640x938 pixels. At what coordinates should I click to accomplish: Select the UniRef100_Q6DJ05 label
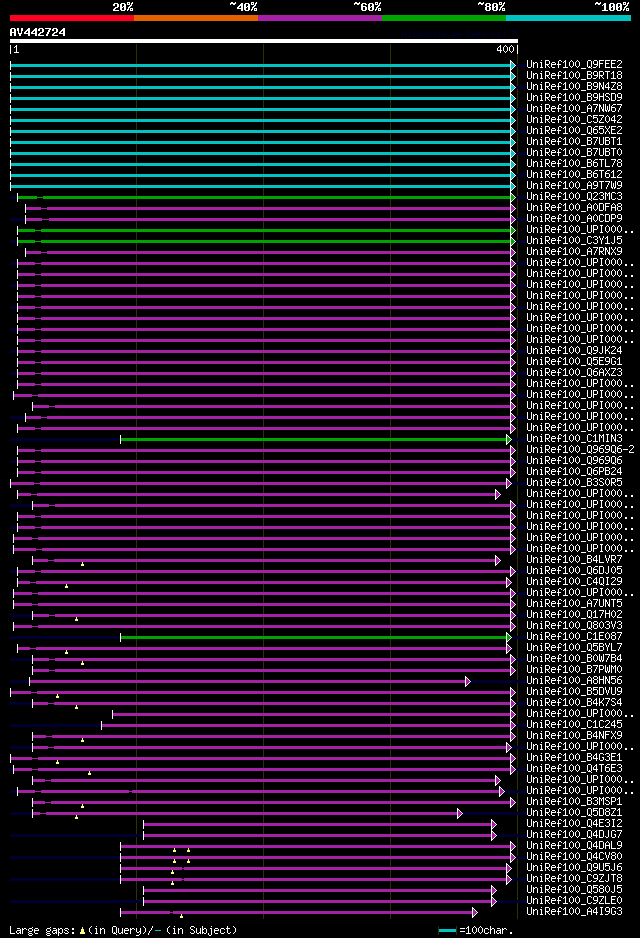(574, 571)
